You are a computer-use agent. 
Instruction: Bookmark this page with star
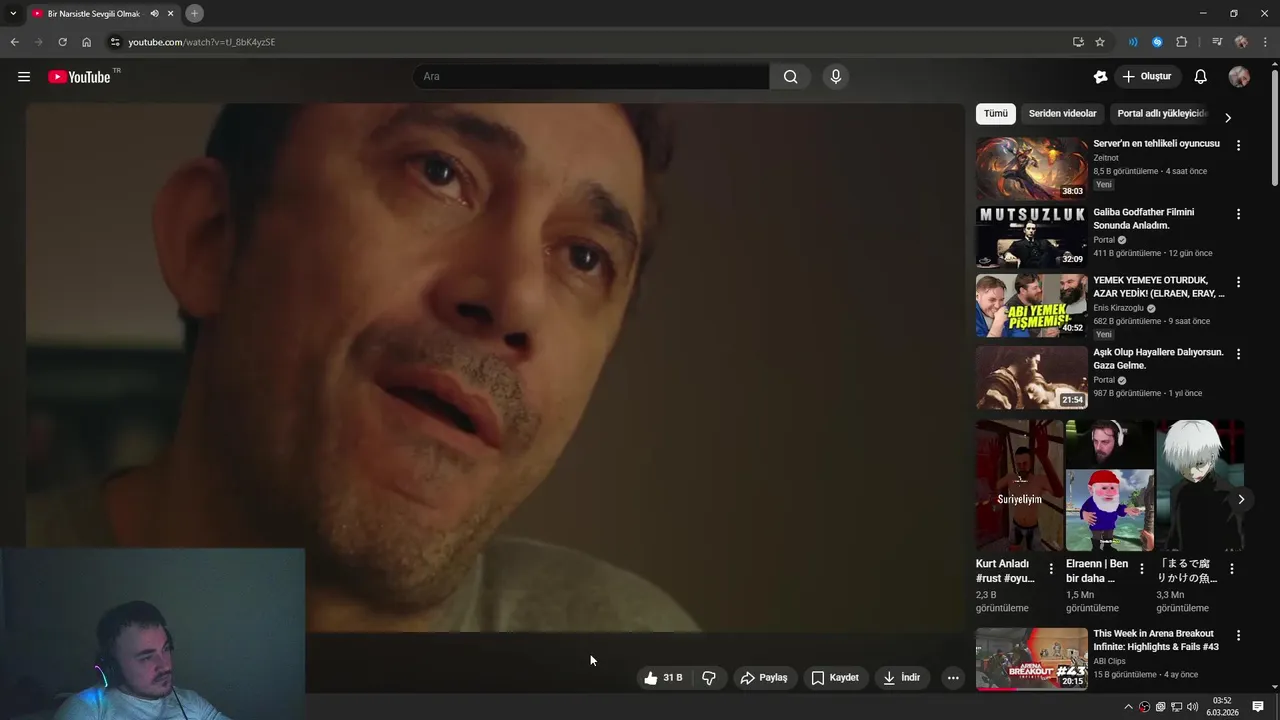coord(1100,42)
